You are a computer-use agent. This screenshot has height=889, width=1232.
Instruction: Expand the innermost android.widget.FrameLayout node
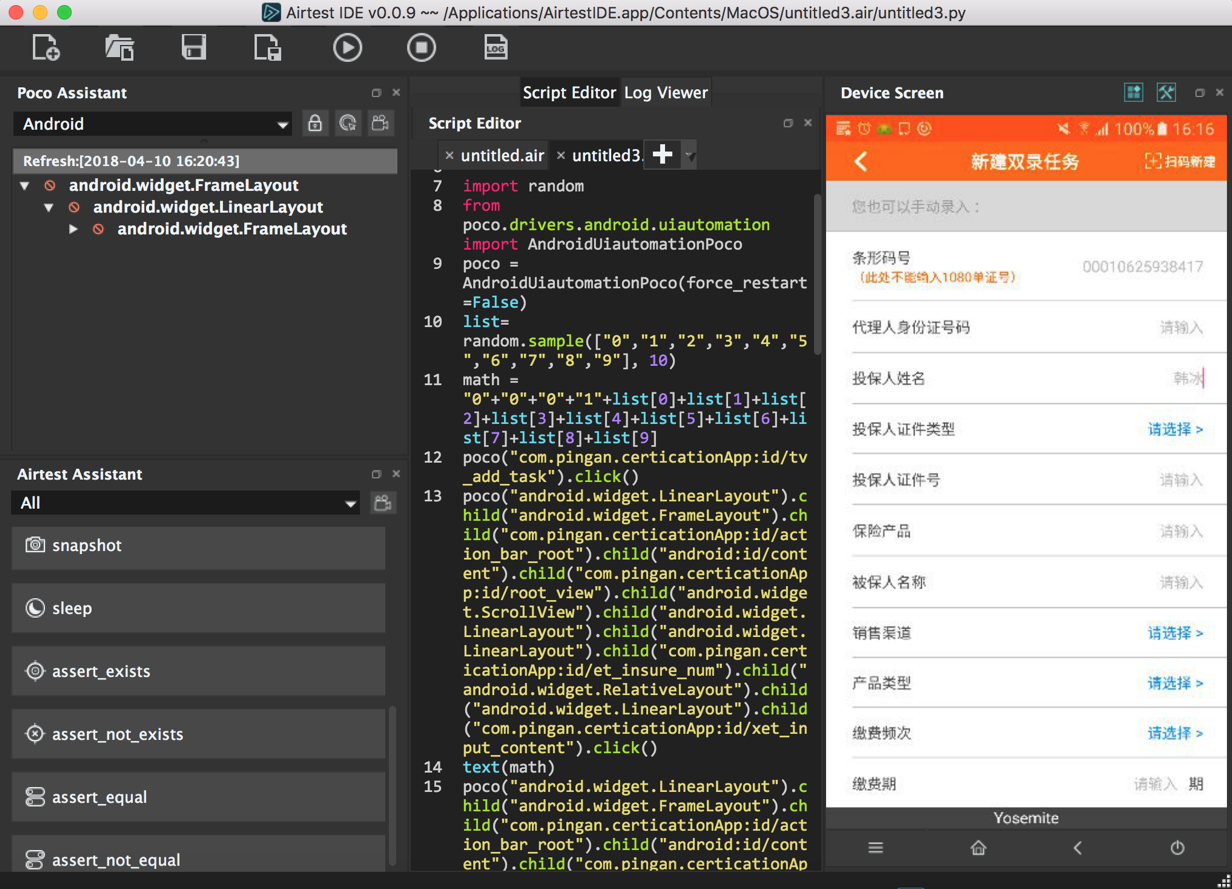point(74,229)
